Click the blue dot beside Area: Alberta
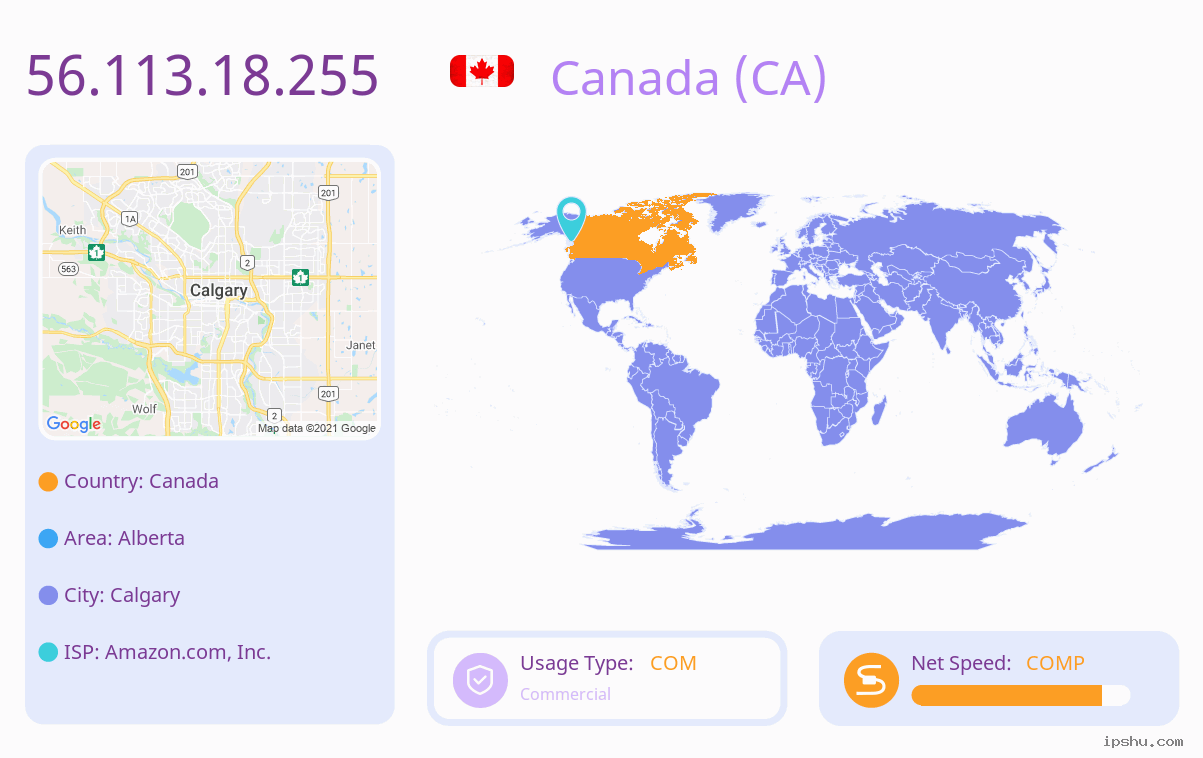This screenshot has width=1203, height=758. 48,539
